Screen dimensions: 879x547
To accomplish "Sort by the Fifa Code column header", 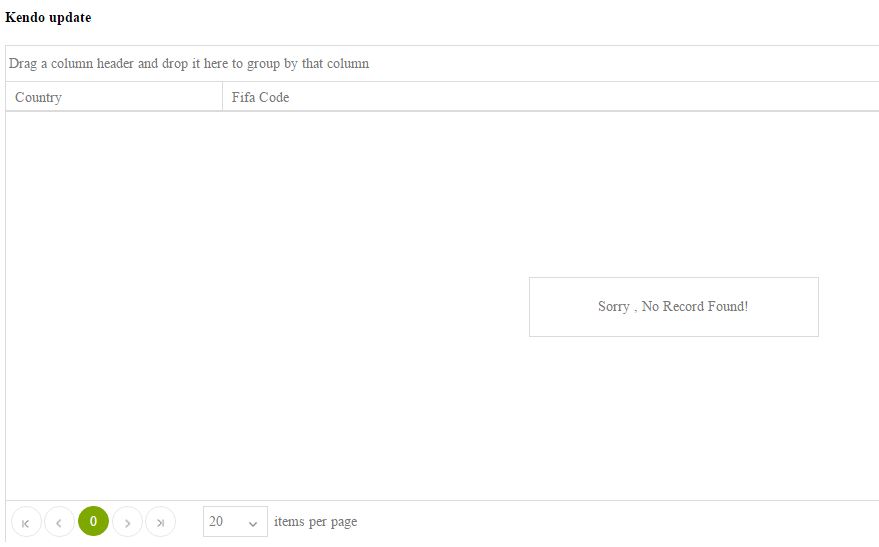I will pyautogui.click(x=261, y=97).
